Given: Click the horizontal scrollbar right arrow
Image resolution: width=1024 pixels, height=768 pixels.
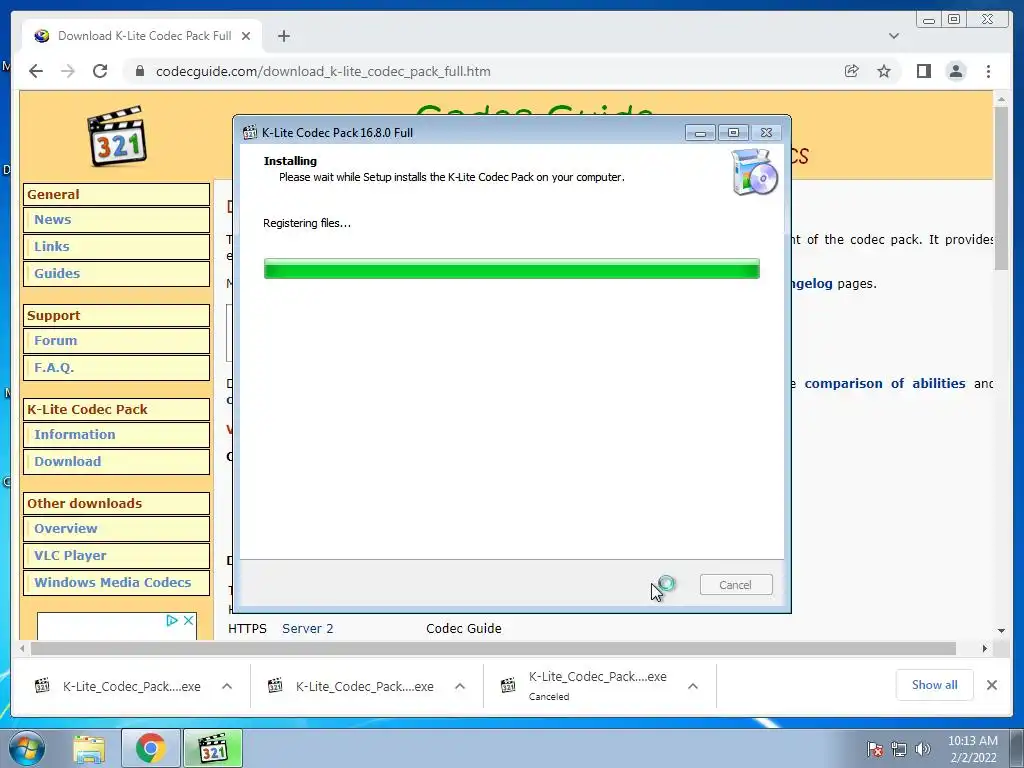Looking at the screenshot, I should coord(985,648).
